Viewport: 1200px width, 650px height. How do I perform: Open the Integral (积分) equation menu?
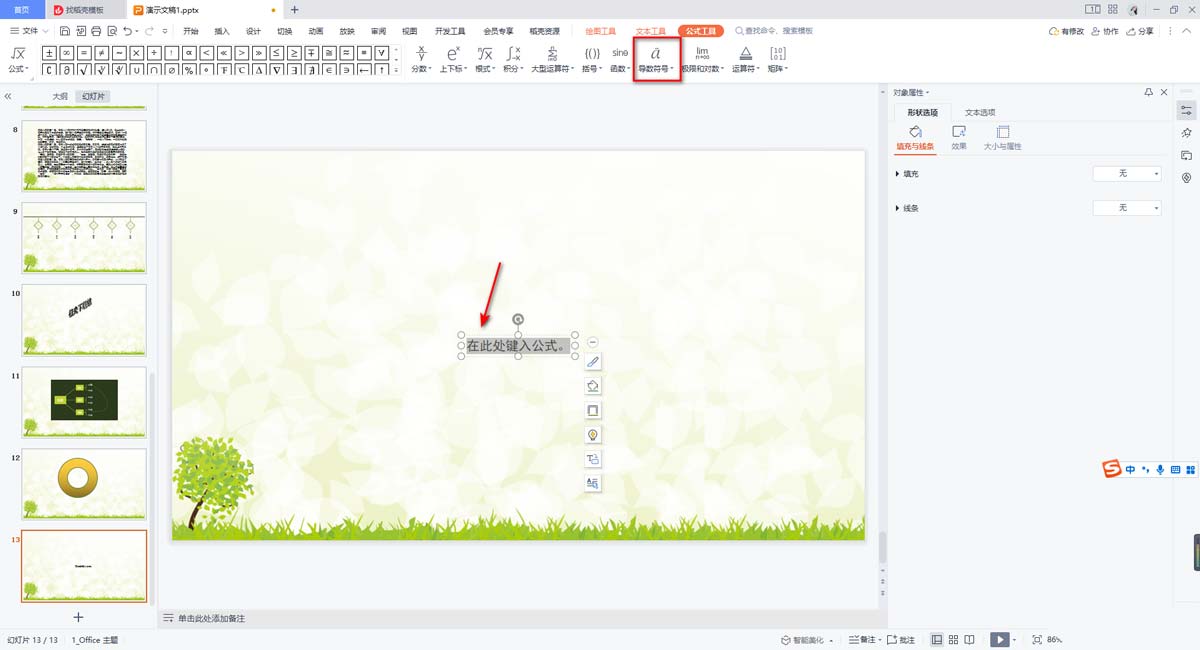512,59
